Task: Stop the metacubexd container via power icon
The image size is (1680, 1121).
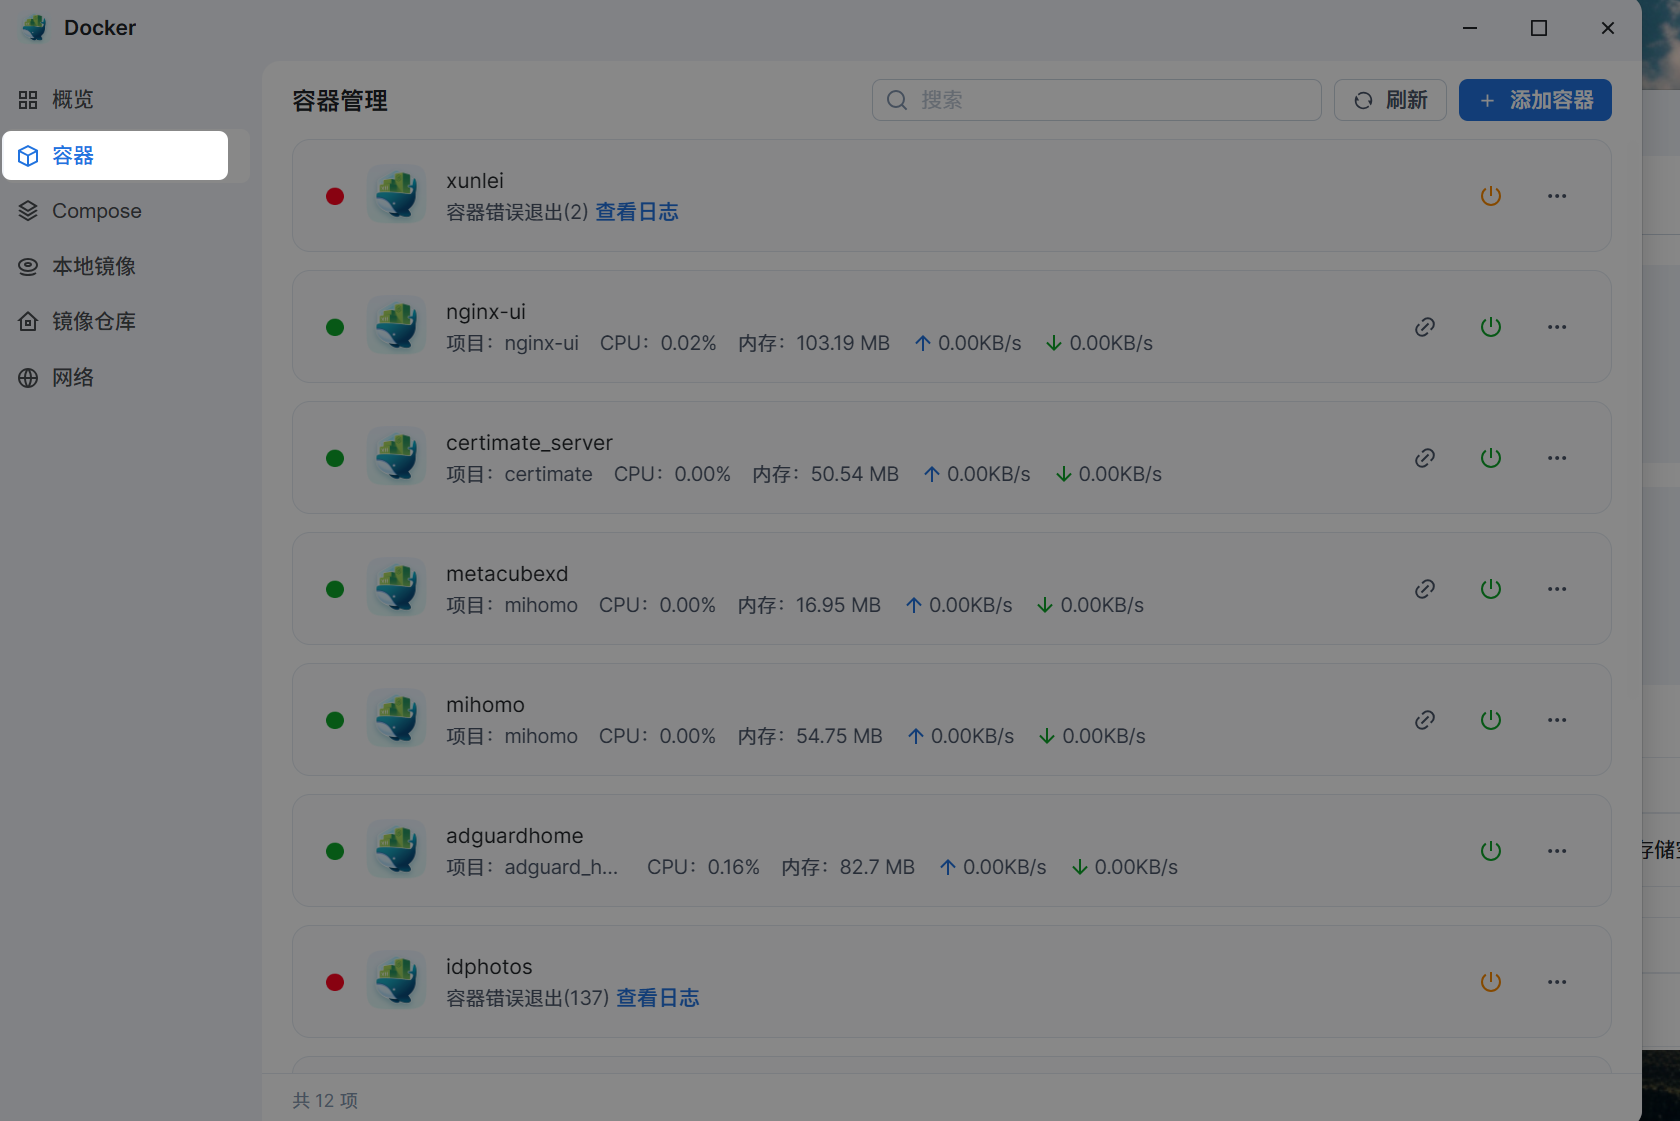Action: [x=1491, y=589]
